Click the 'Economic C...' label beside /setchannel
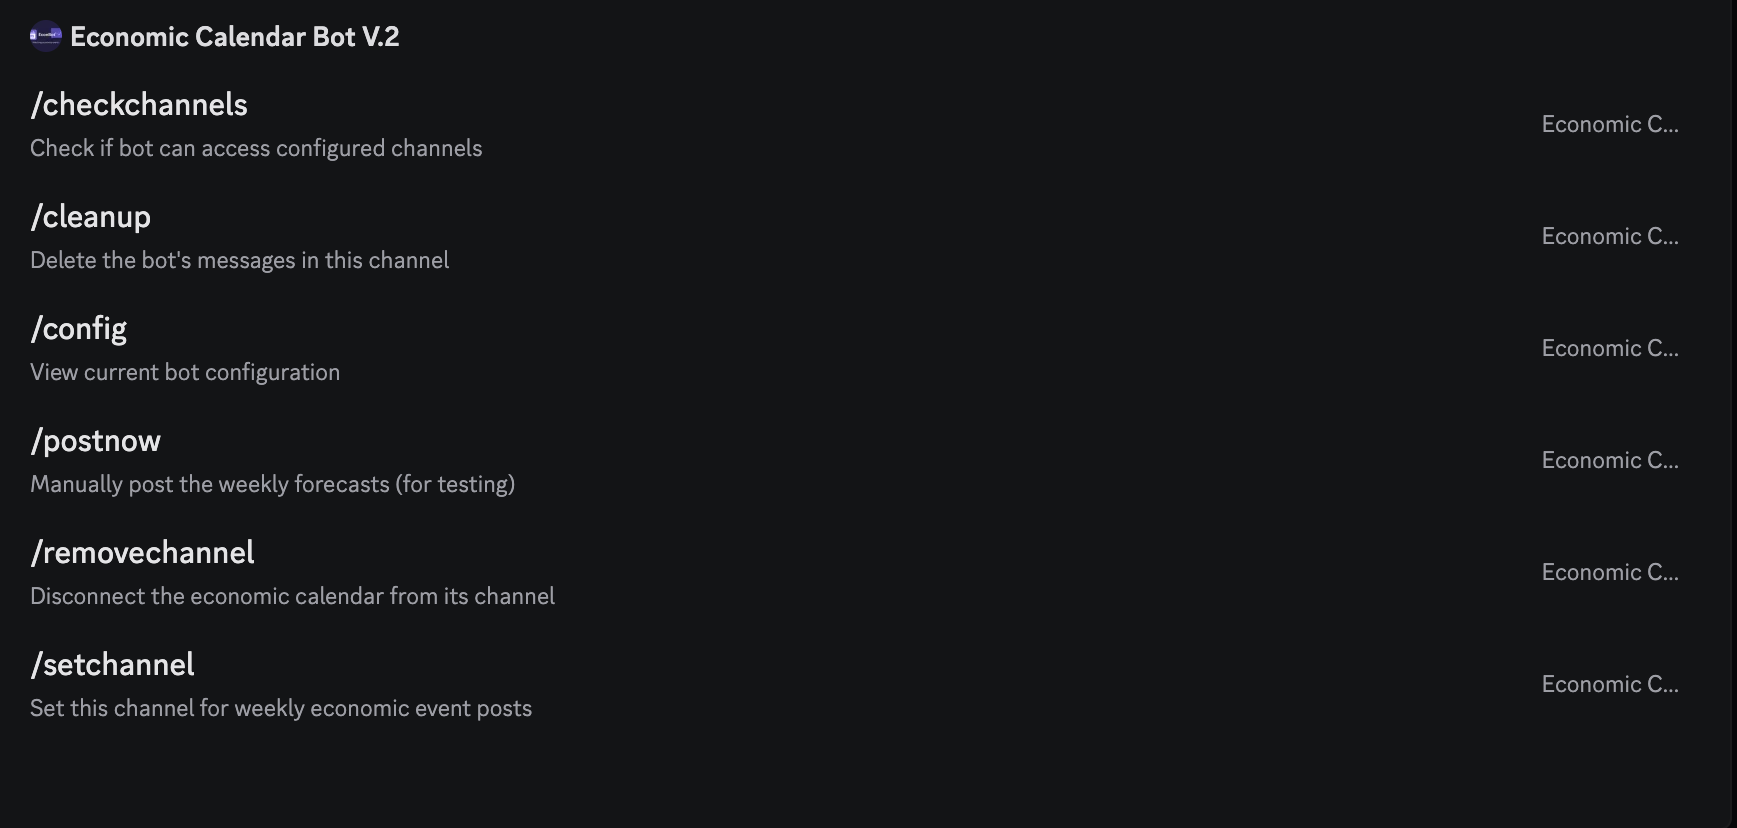The height and width of the screenshot is (828, 1737). tap(1609, 685)
